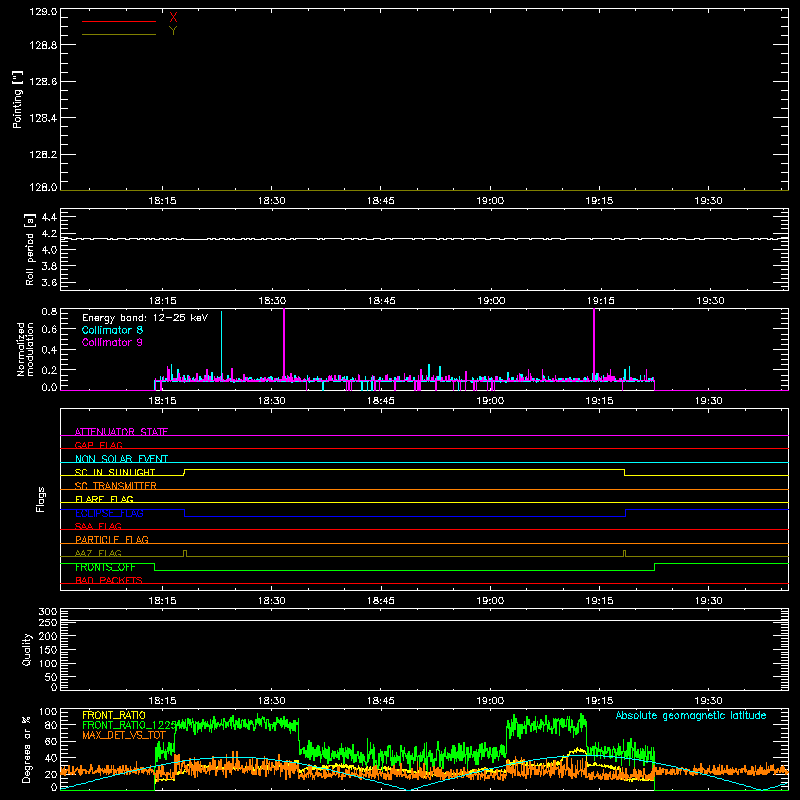Click the 150 quality tick label
Image resolution: width=800 pixels, height=800 pixels.
pos(47,650)
